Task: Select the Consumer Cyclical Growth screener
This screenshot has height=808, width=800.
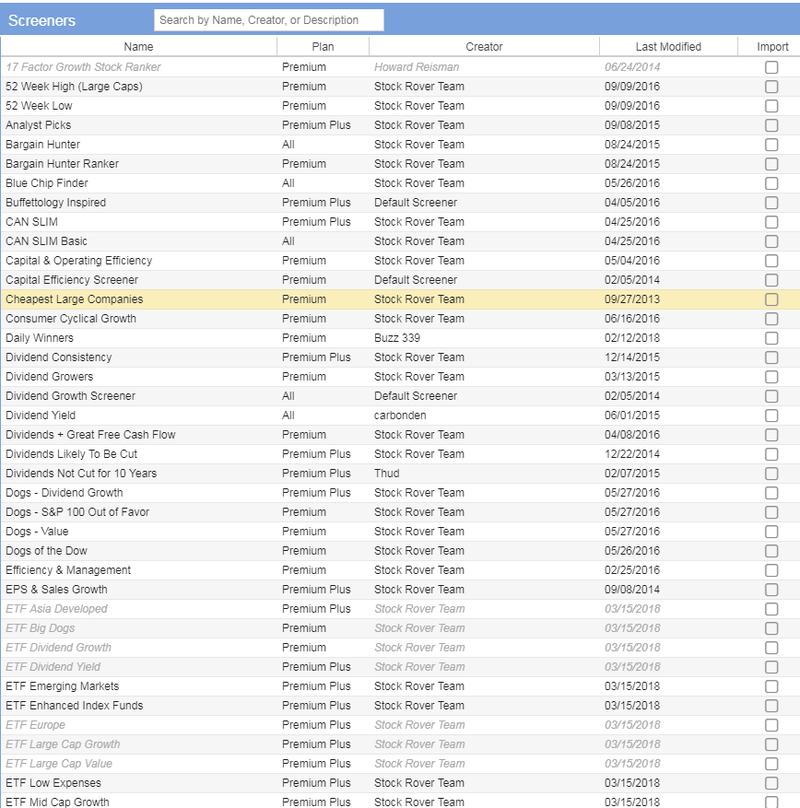Action: click(70, 319)
